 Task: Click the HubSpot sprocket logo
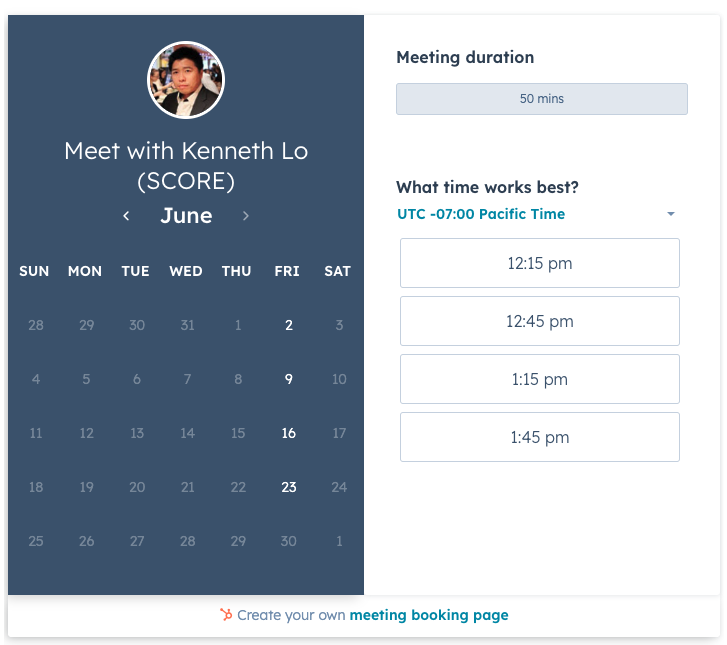pos(226,614)
